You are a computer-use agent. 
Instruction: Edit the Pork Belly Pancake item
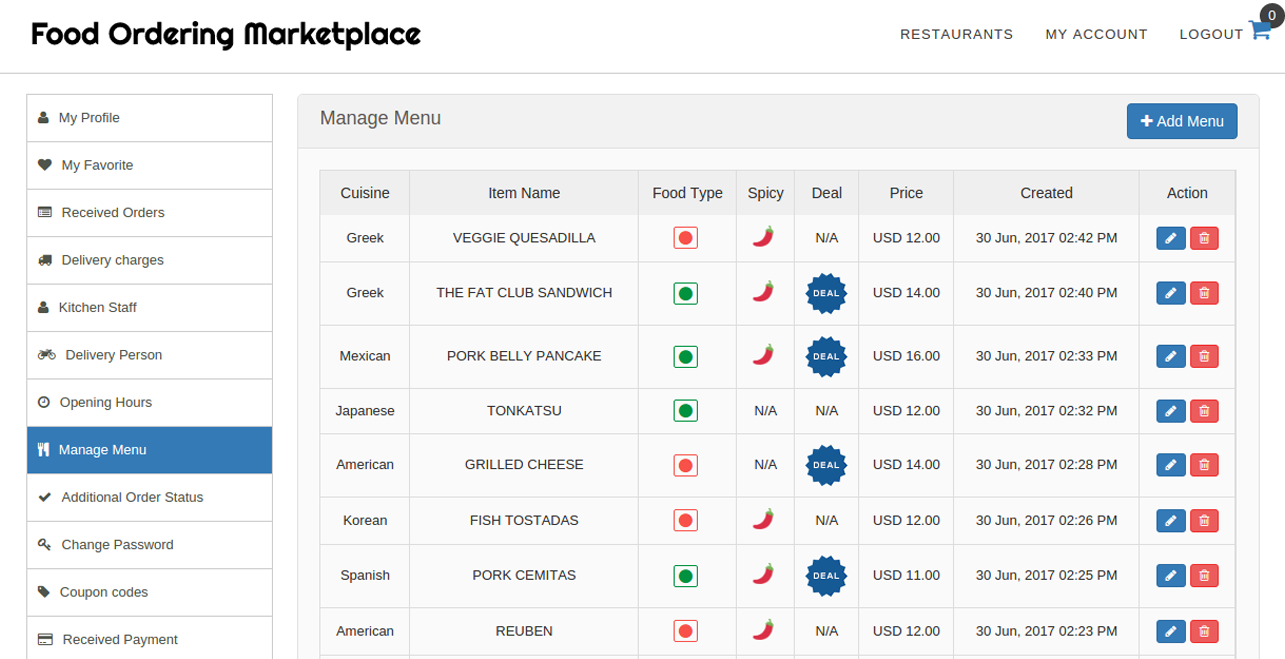(x=1171, y=356)
